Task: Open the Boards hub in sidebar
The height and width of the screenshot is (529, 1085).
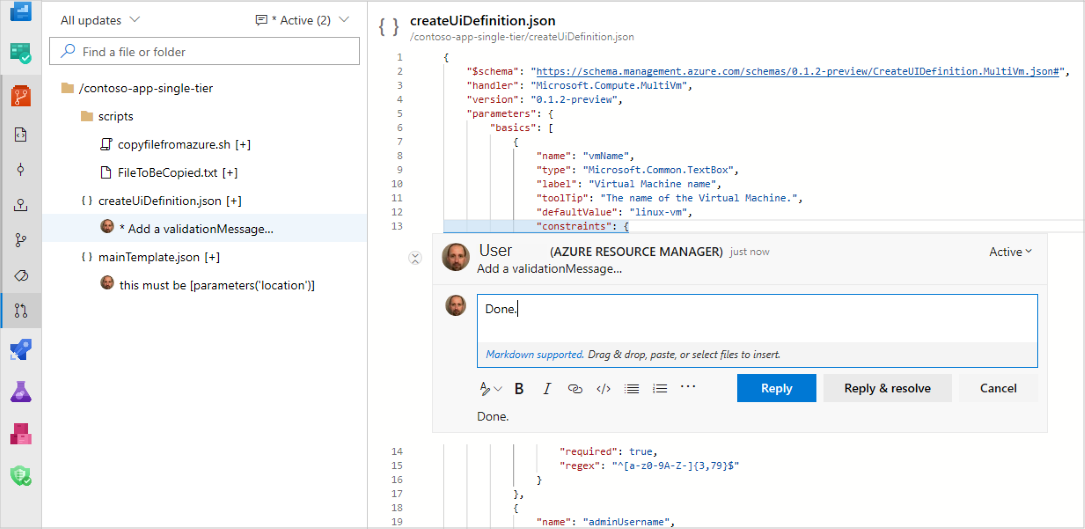Action: (x=21, y=53)
